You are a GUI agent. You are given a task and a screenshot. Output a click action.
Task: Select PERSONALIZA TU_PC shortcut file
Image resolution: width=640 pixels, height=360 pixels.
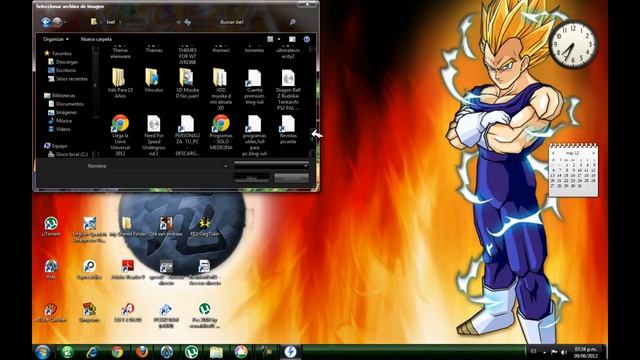(x=187, y=135)
